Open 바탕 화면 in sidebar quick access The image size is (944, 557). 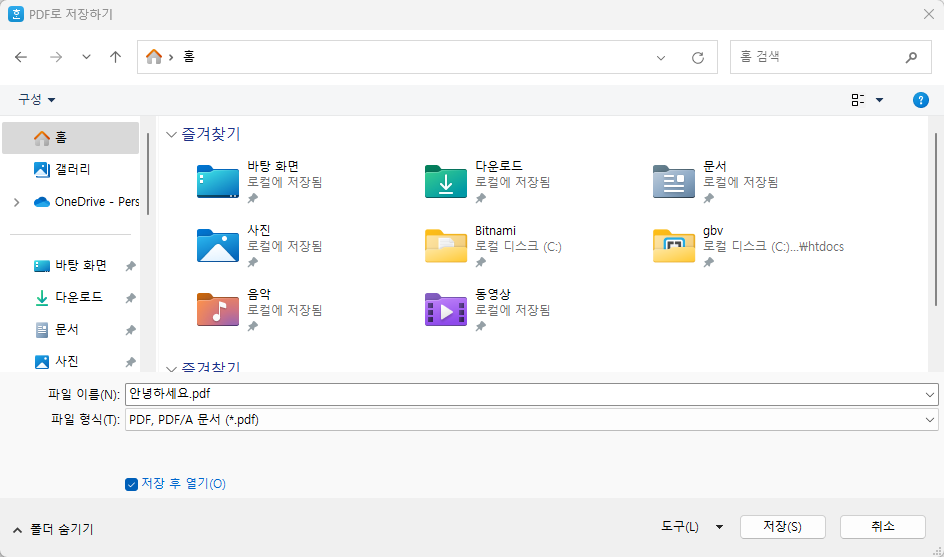[71, 266]
